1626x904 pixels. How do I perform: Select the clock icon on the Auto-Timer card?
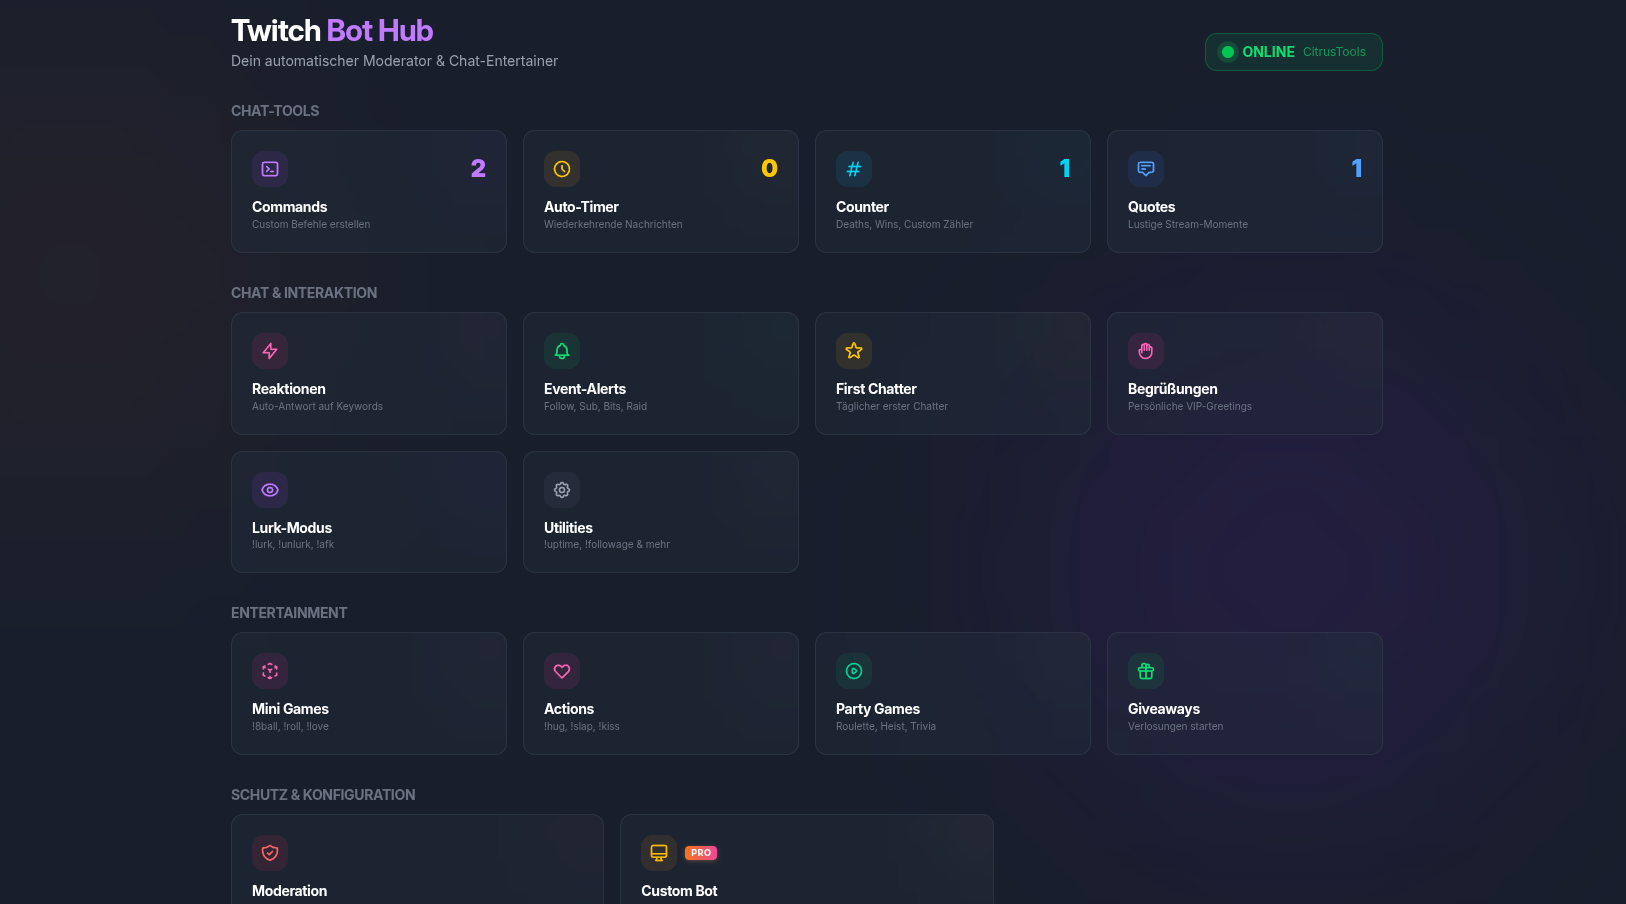[x=562, y=169]
